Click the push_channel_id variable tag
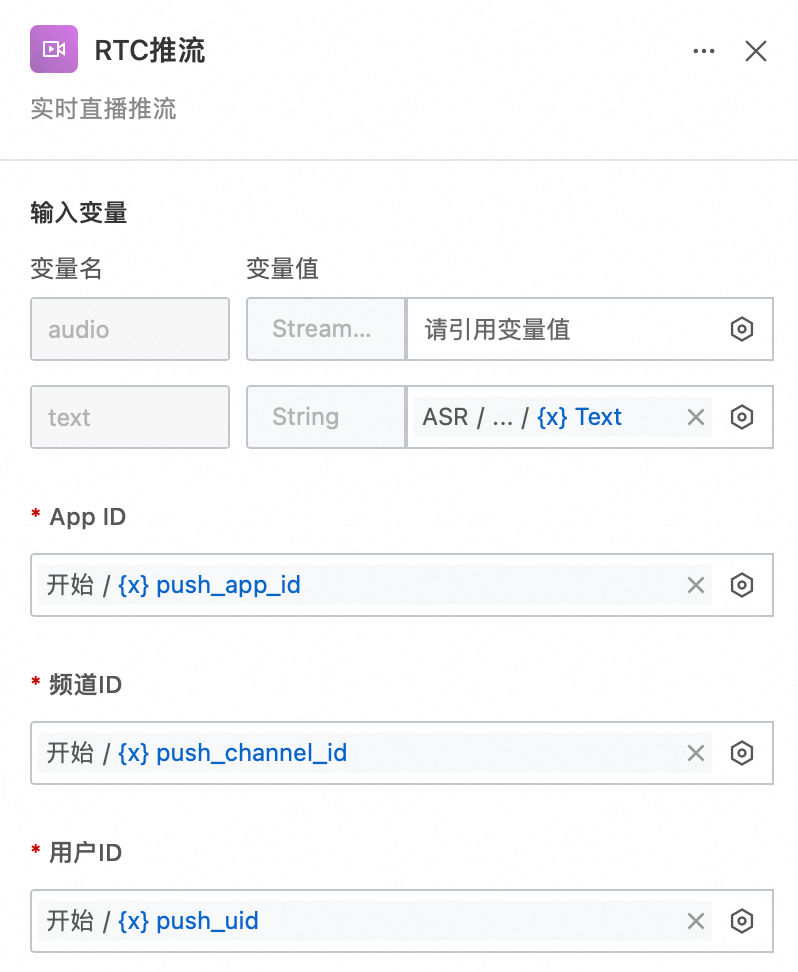The height and width of the screenshot is (972, 798). 251,753
